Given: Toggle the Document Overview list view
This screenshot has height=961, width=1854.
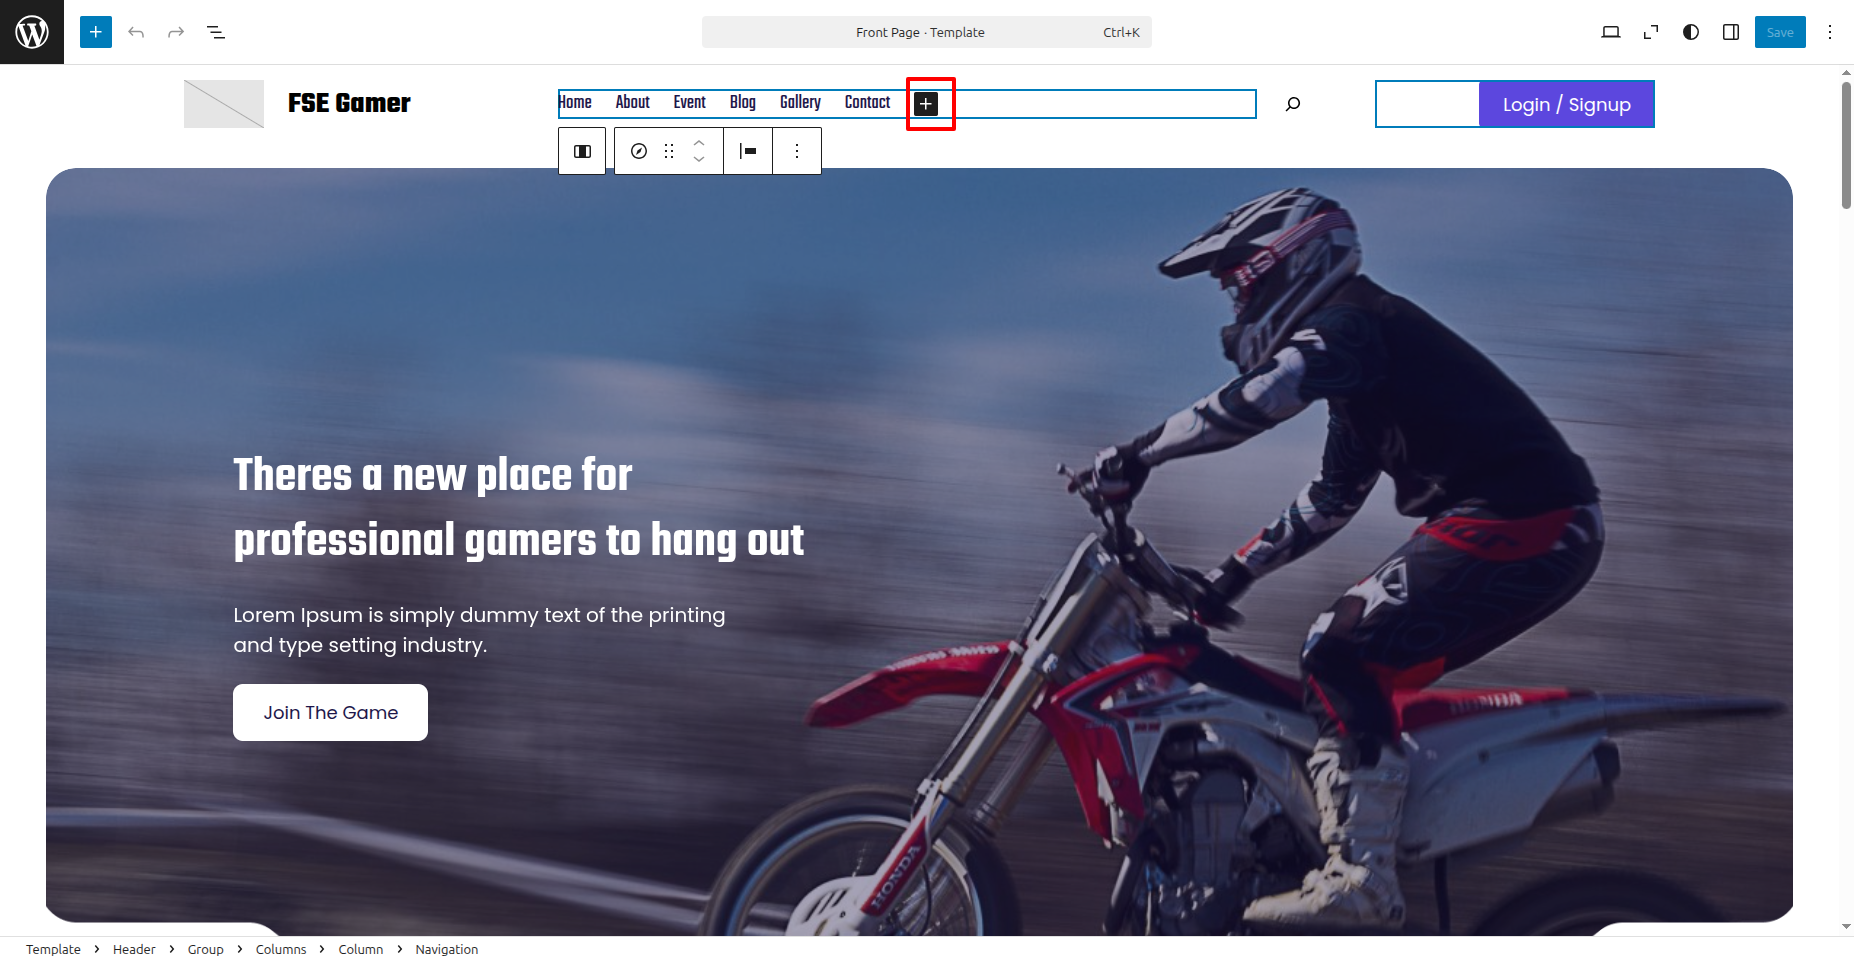Looking at the screenshot, I should click(216, 32).
